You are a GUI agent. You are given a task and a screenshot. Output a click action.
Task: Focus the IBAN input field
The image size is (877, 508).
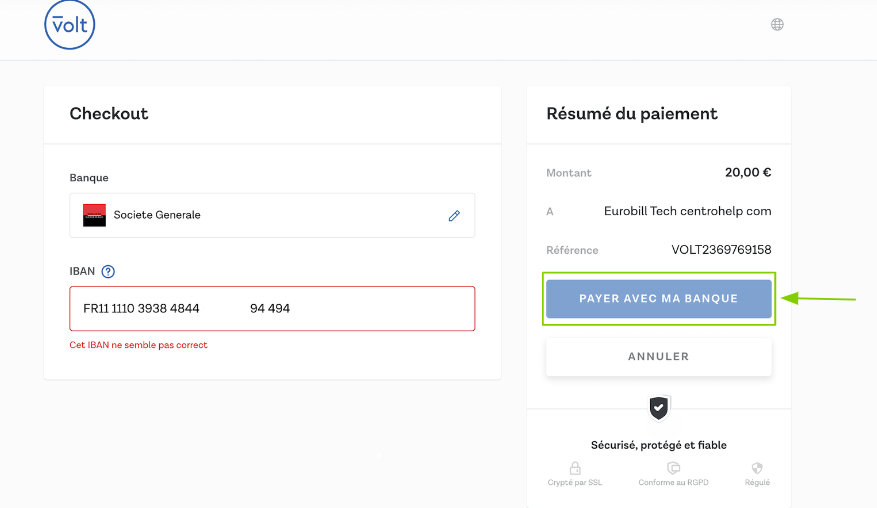pyautogui.click(x=272, y=308)
